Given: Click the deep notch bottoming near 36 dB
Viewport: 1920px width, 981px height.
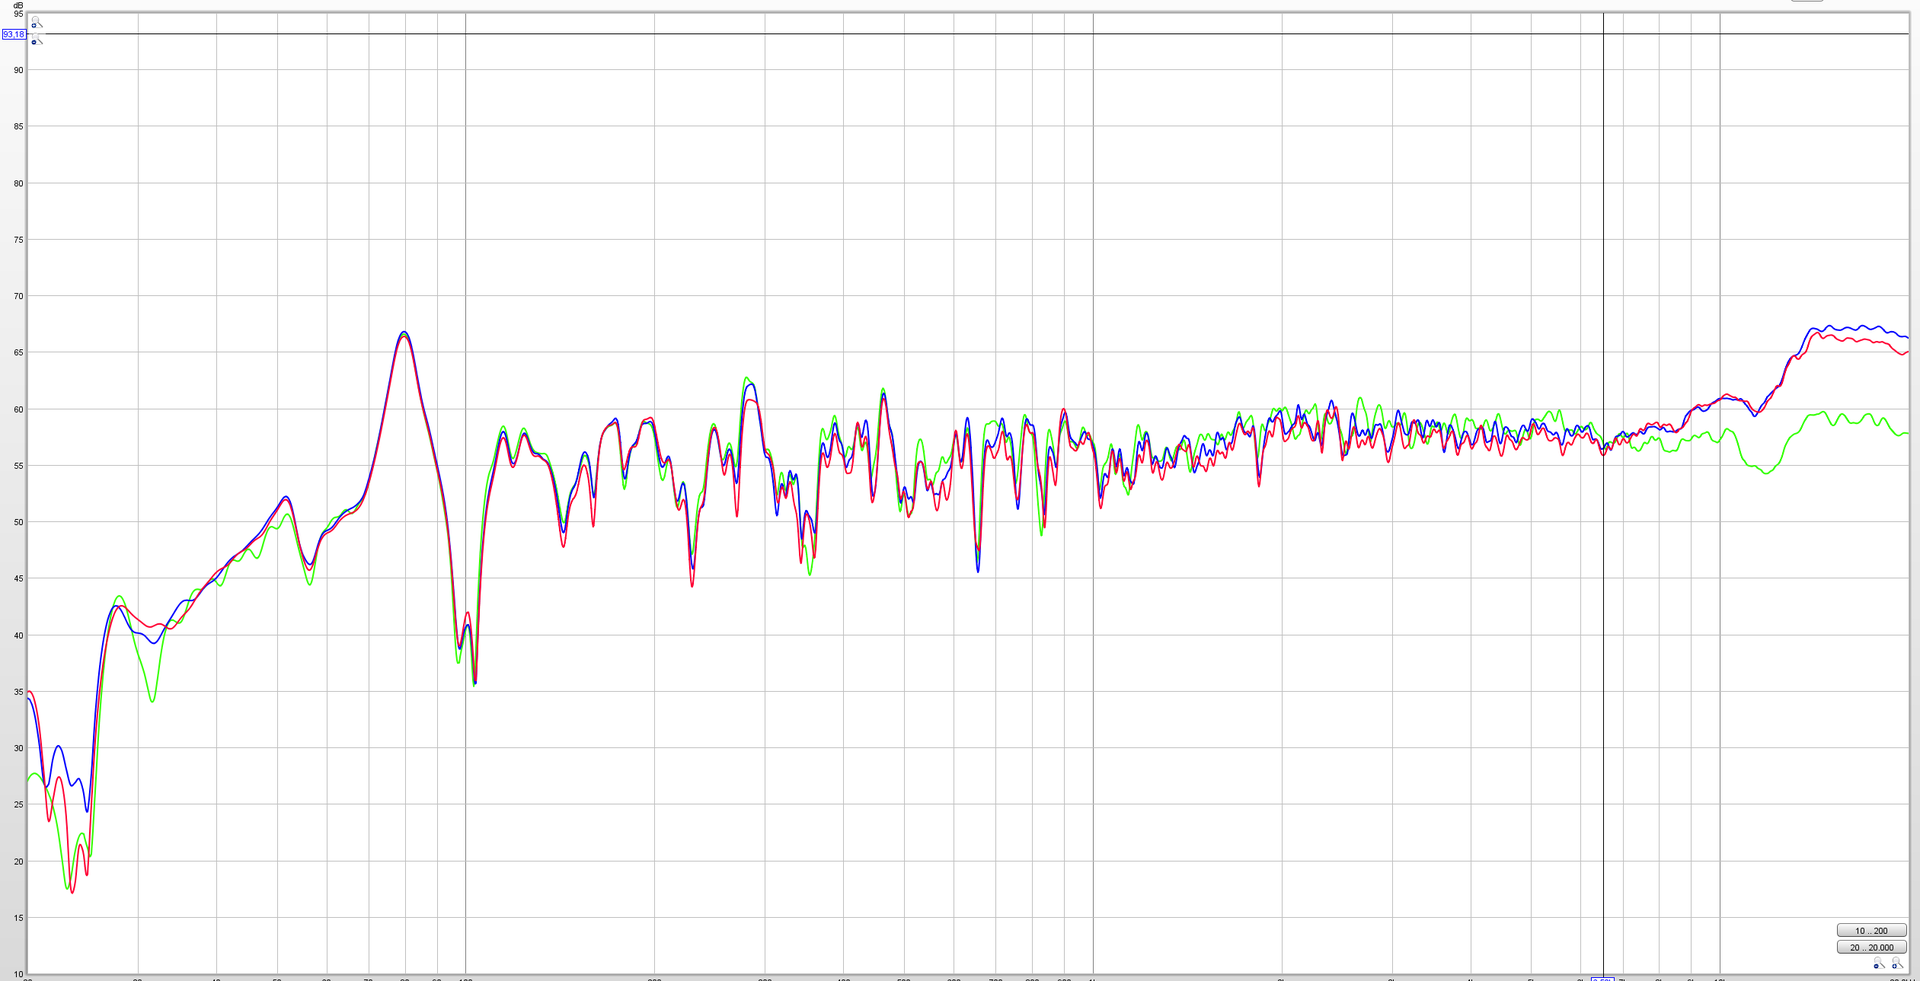Looking at the screenshot, I should coord(474,684).
